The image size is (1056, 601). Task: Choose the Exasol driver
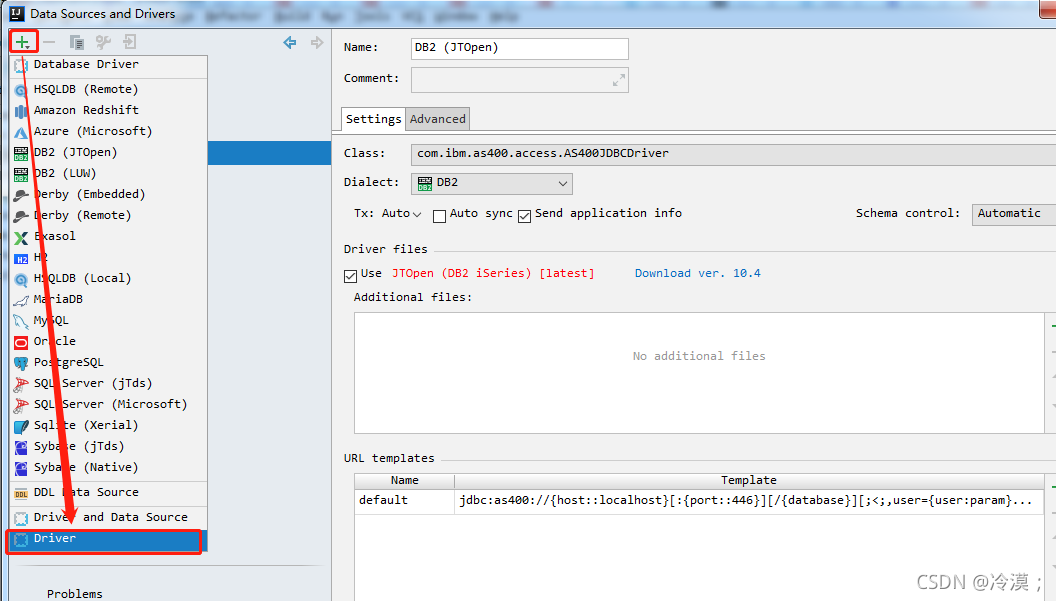coord(108,236)
